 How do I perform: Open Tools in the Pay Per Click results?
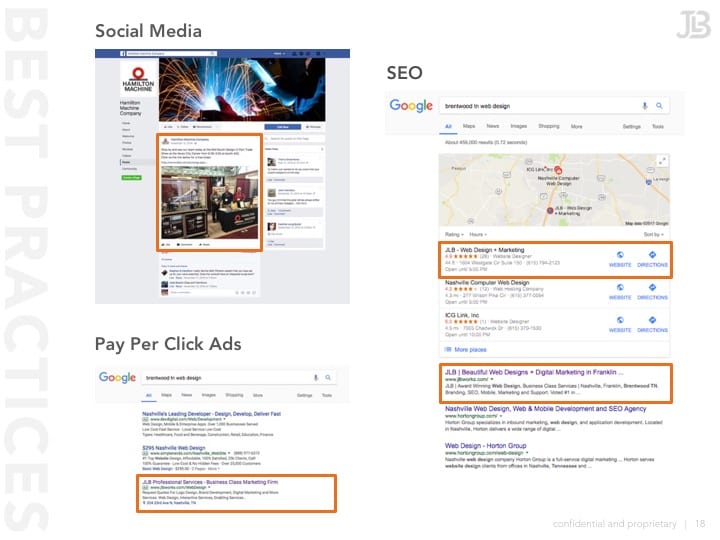coord(326,395)
